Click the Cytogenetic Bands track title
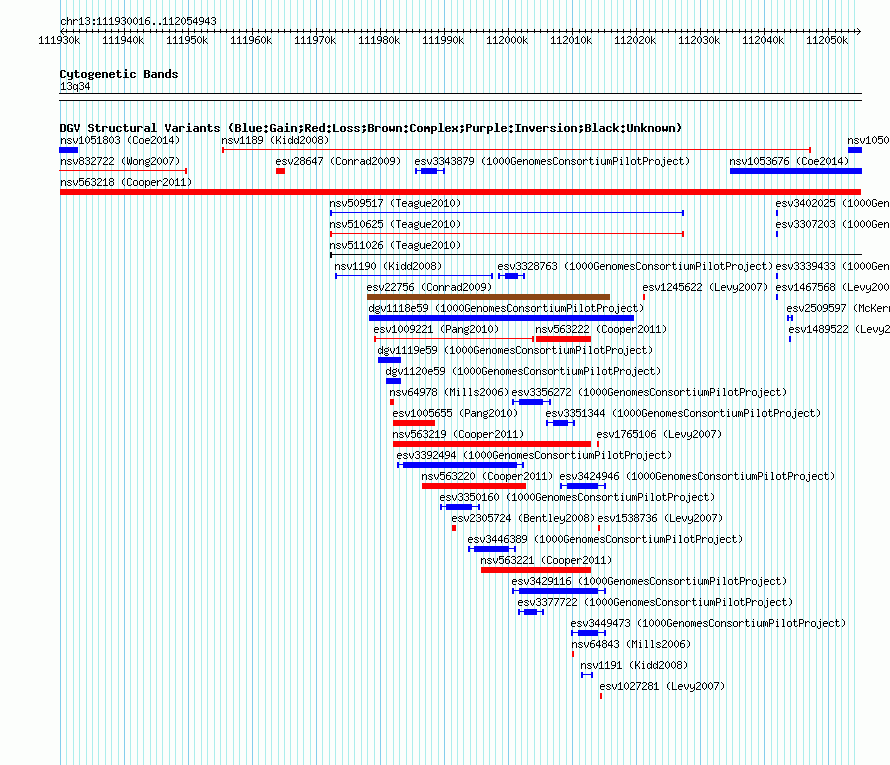 pos(119,74)
